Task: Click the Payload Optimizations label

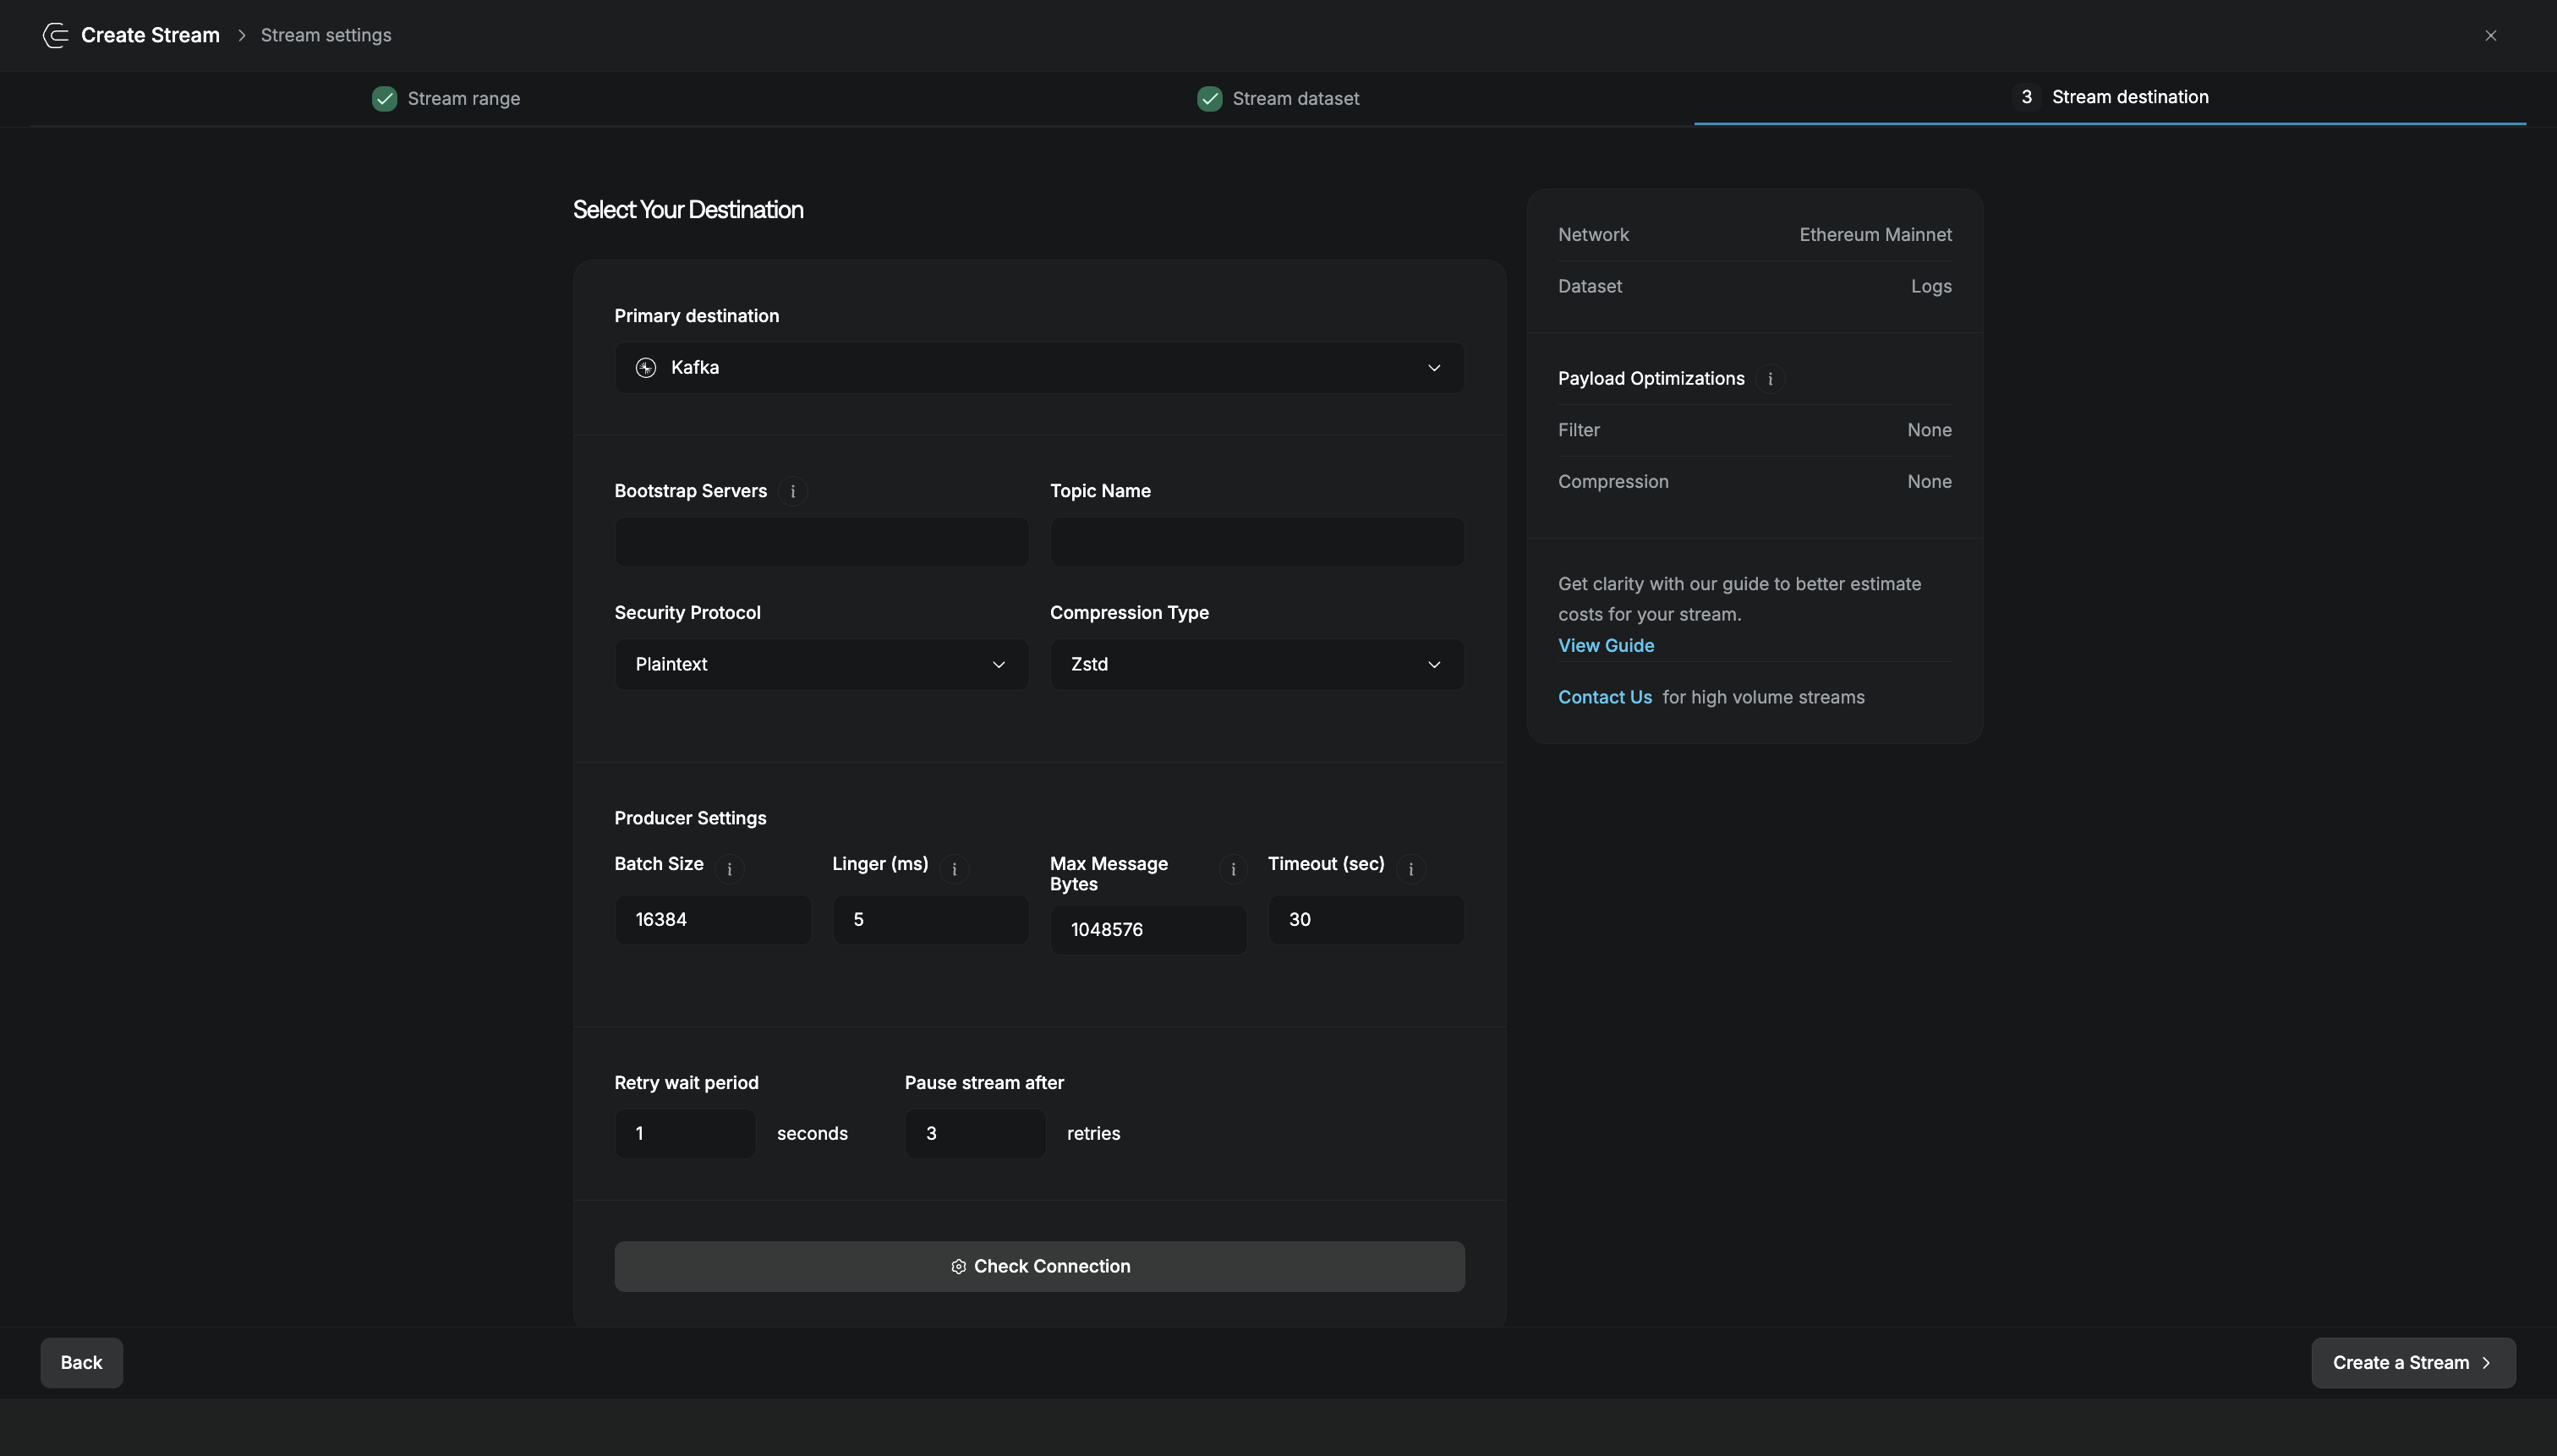Action: (x=1651, y=379)
